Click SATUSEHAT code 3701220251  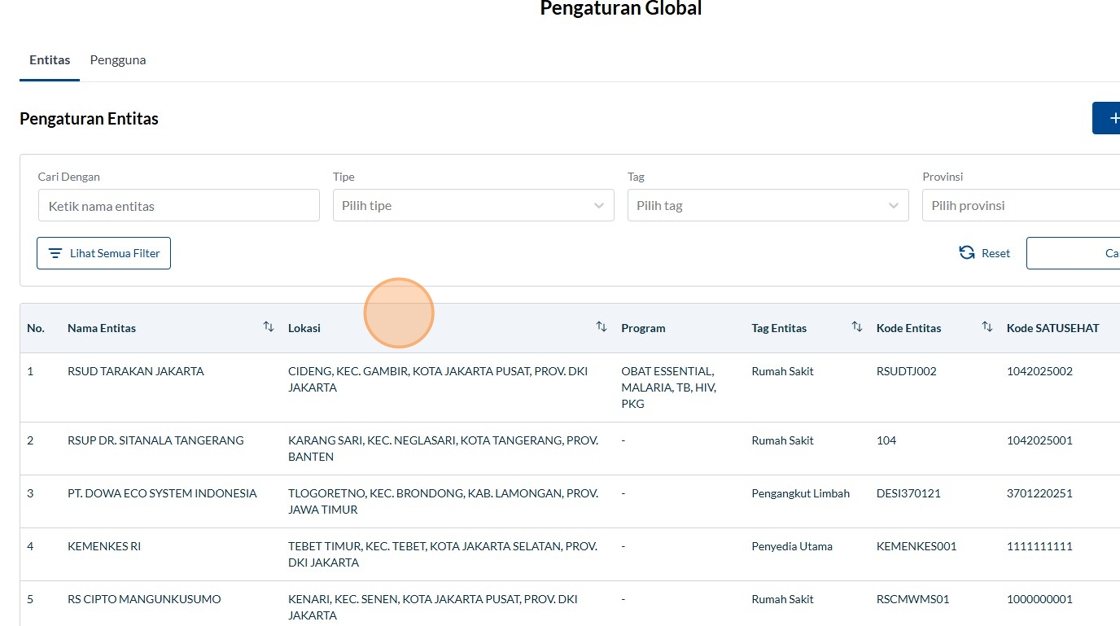[1039, 493]
